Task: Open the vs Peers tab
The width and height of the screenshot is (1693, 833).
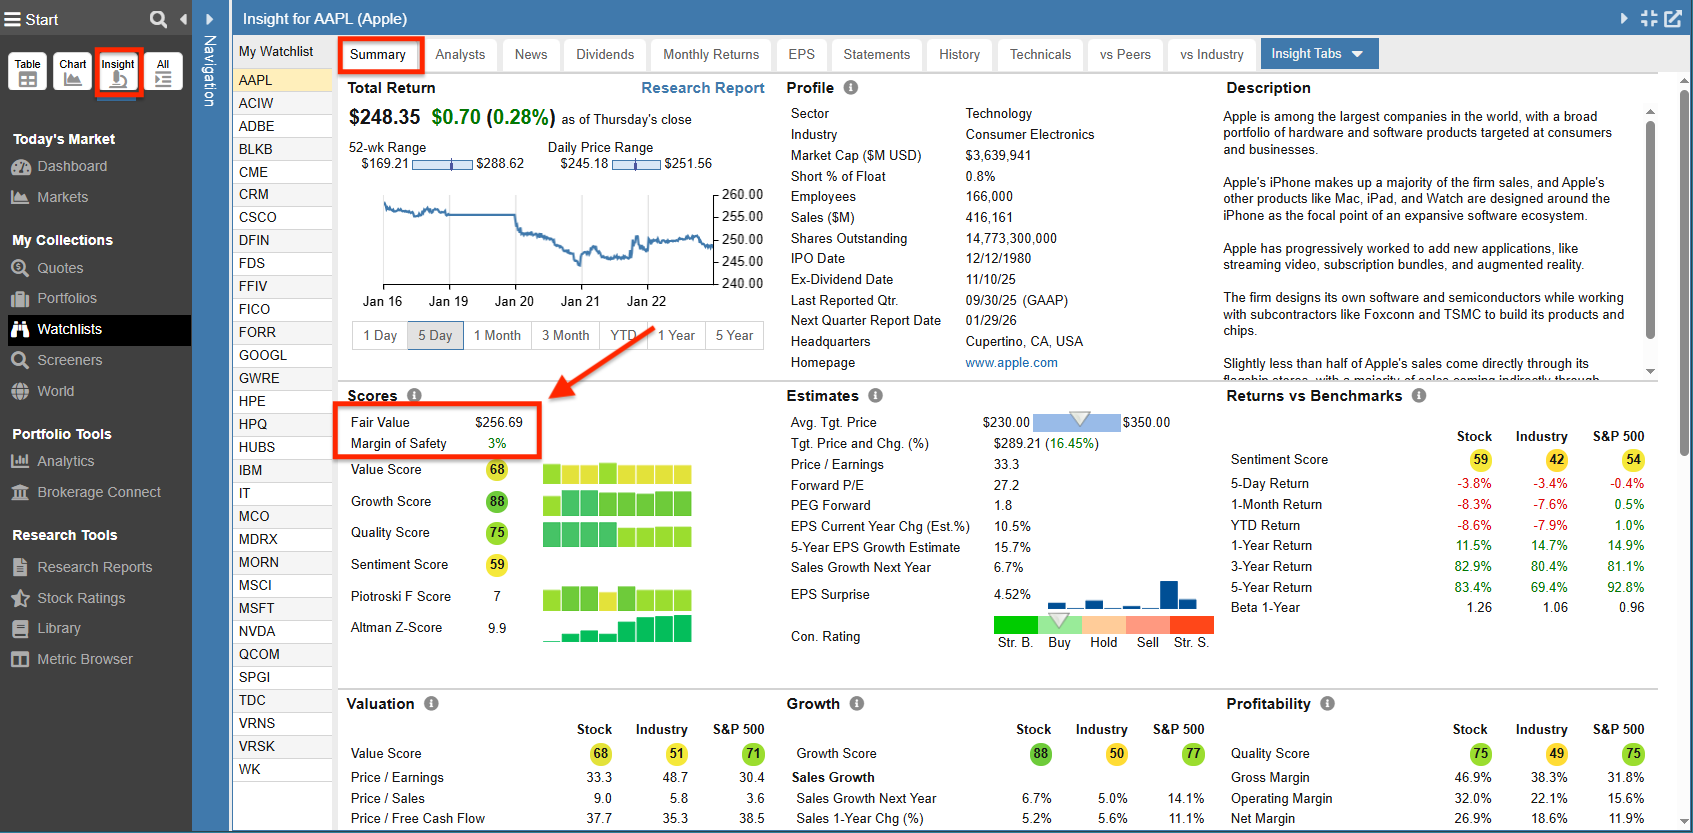Action: (x=1125, y=55)
